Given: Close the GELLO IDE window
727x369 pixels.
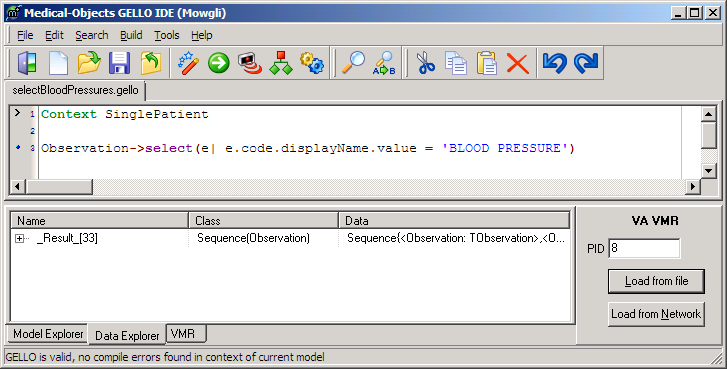Looking at the screenshot, I should click(x=713, y=13).
